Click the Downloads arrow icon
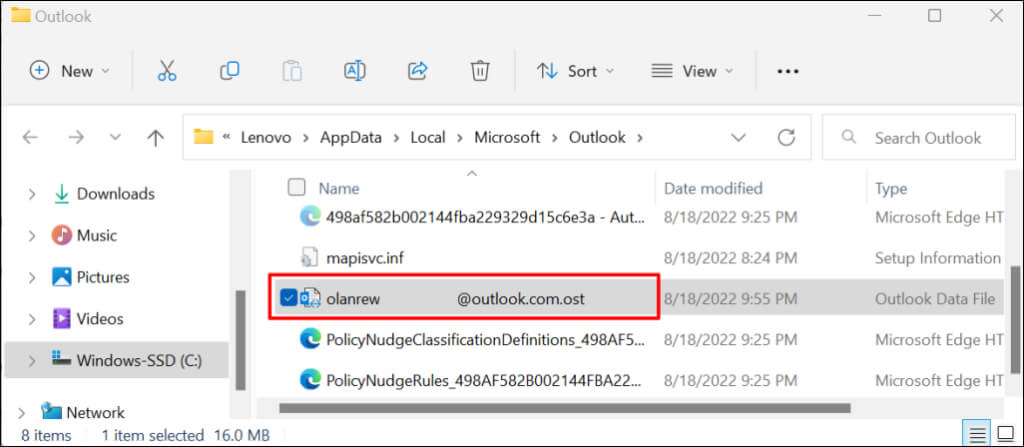 point(61,193)
